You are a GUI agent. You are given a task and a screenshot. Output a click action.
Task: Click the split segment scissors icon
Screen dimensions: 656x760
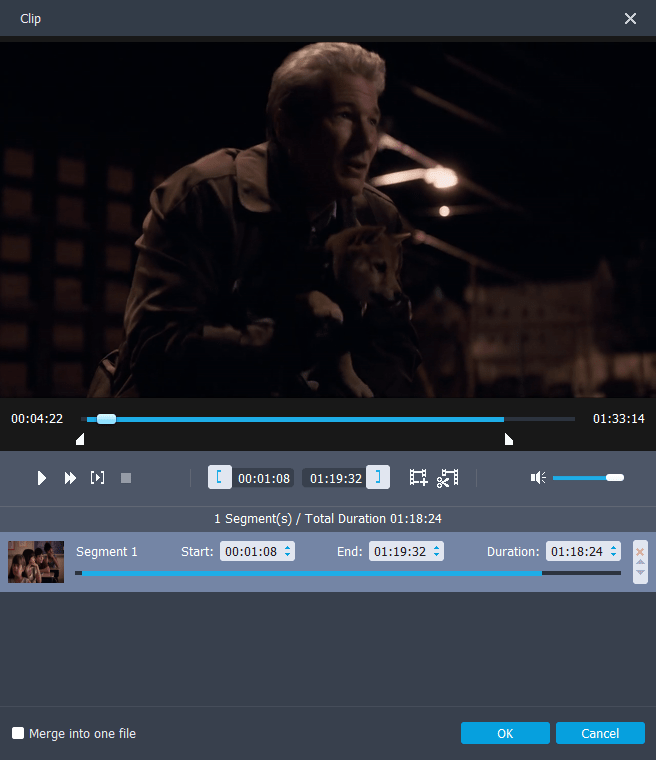click(448, 478)
